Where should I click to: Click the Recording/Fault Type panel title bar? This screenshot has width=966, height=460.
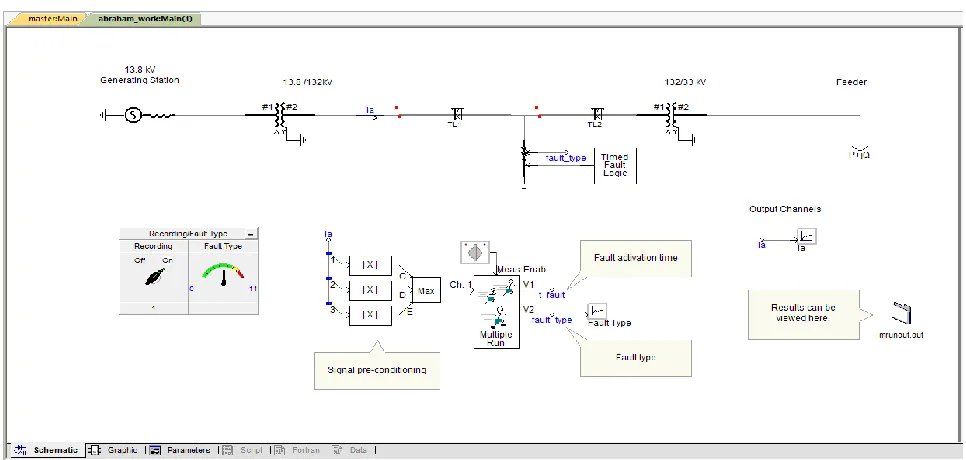[x=189, y=234]
